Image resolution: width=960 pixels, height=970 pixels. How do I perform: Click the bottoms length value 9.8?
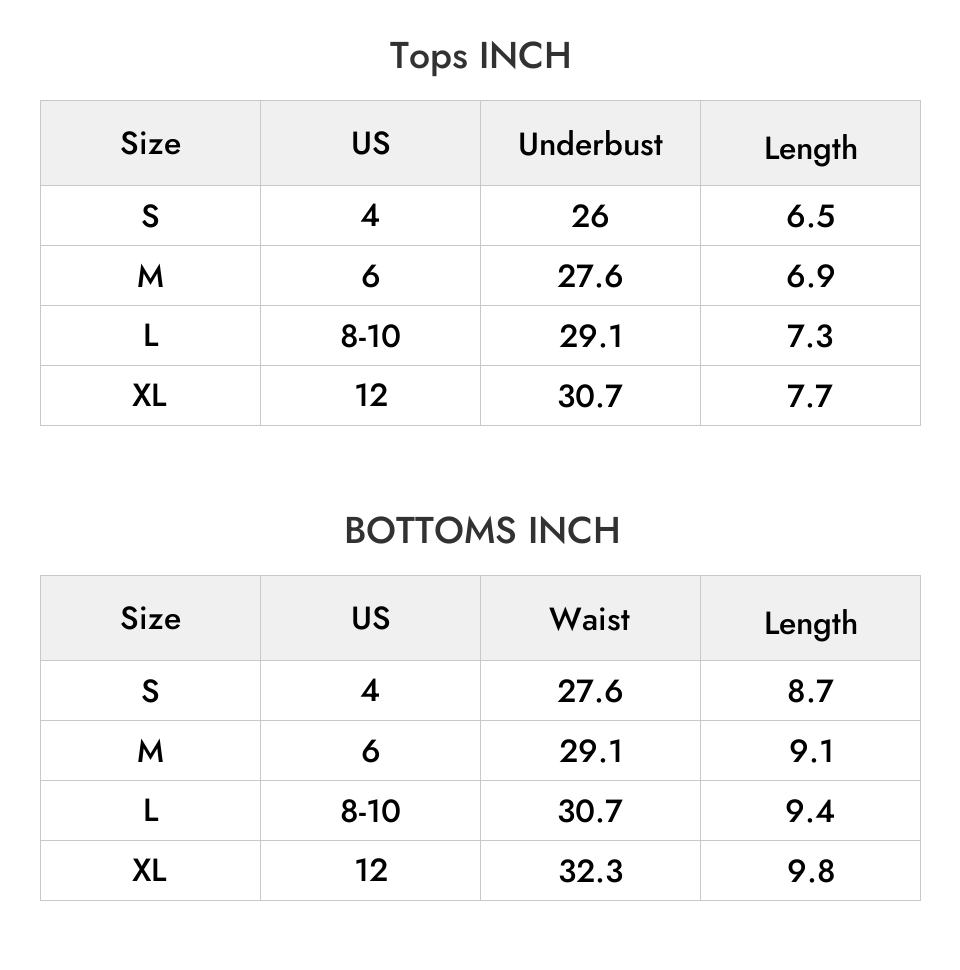tap(810, 870)
